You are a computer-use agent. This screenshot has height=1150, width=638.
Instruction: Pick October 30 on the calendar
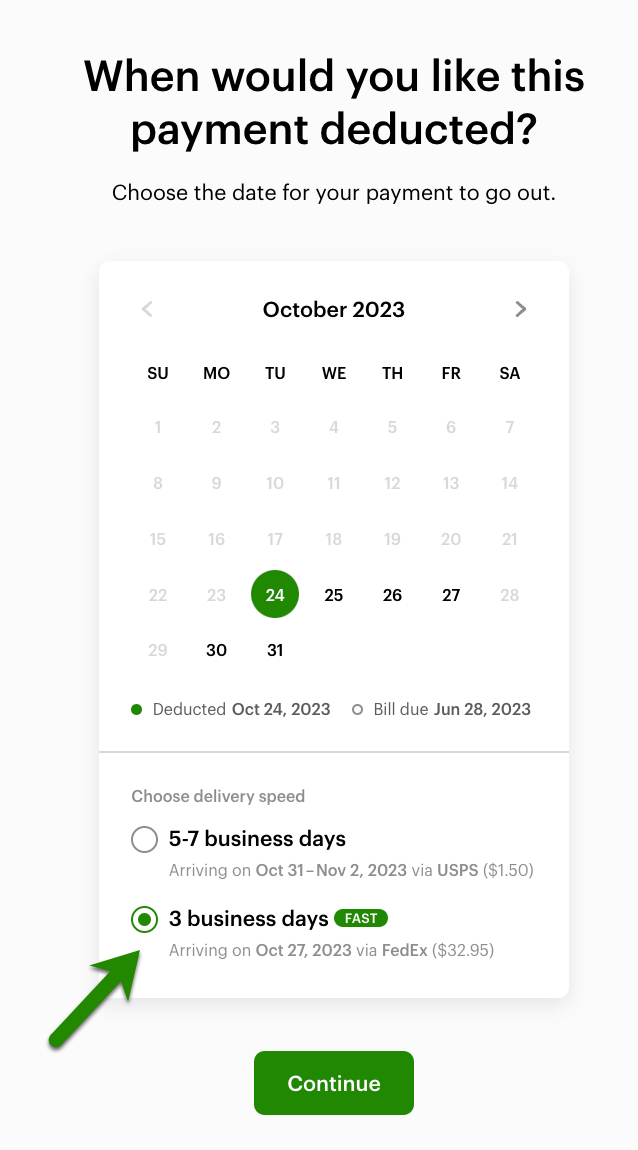(216, 650)
